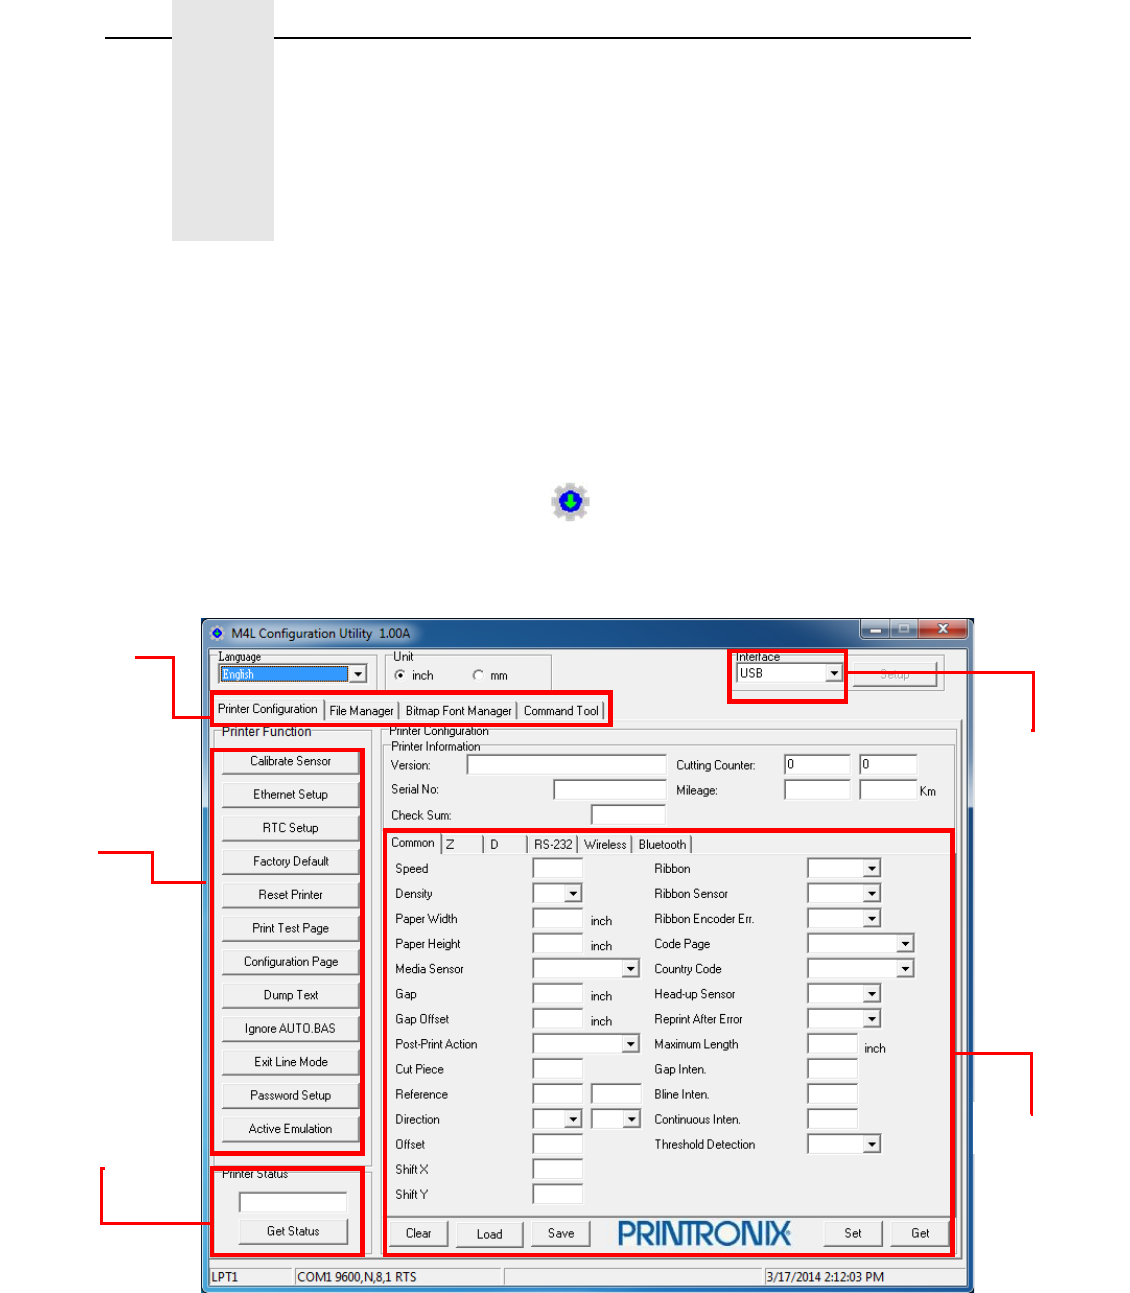
Task: Click the Ethernet Setup button
Action: coord(291,795)
